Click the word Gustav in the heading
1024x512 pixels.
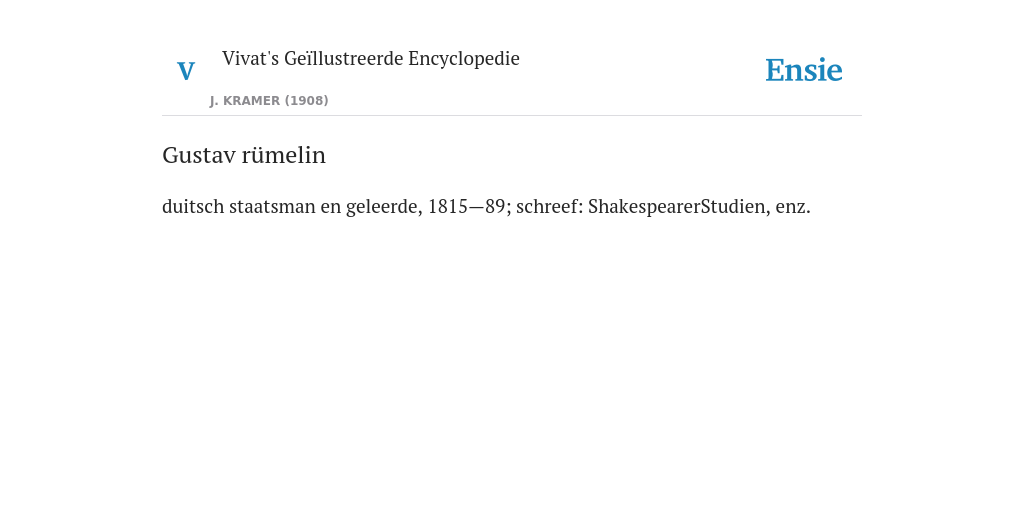click(199, 155)
